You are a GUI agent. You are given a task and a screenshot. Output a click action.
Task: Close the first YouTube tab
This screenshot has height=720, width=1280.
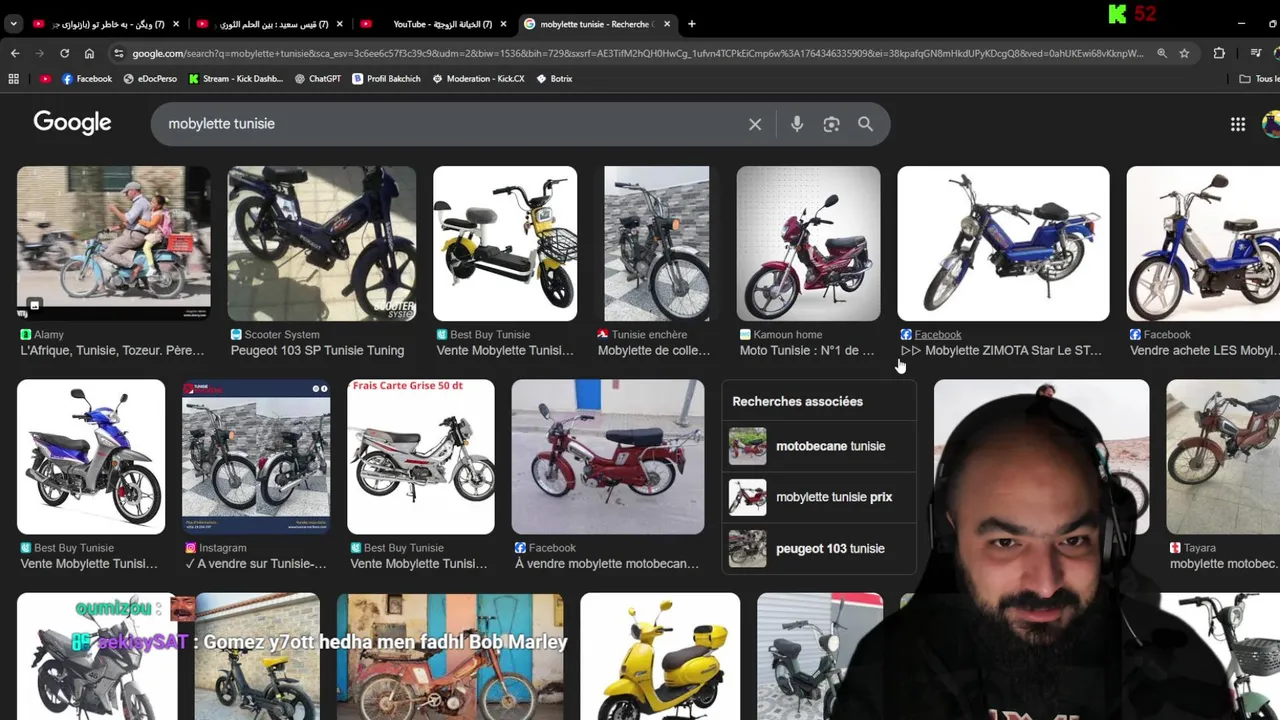point(176,24)
